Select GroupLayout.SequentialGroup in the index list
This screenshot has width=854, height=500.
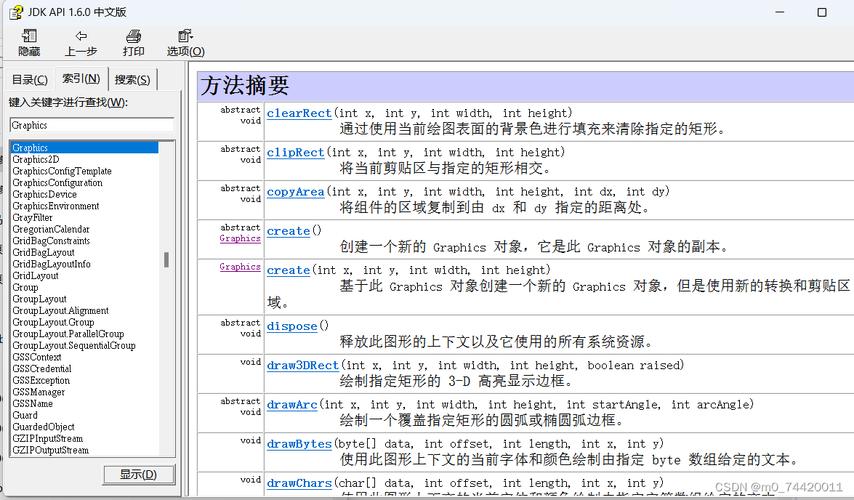(x=74, y=345)
